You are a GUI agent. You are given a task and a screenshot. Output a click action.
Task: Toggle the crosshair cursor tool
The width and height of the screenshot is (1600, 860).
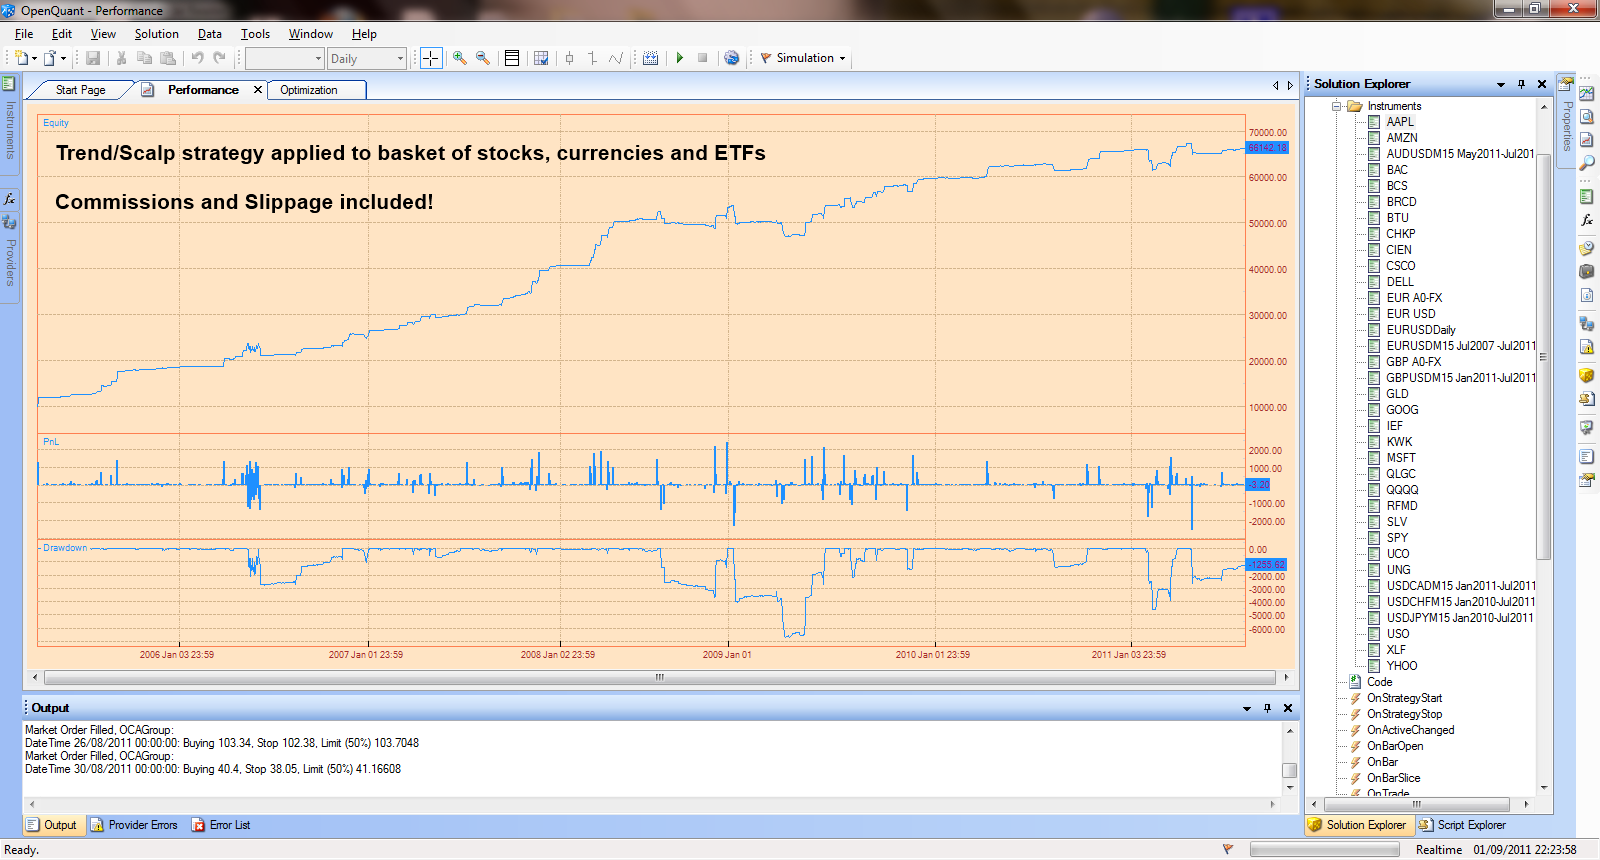pos(431,58)
